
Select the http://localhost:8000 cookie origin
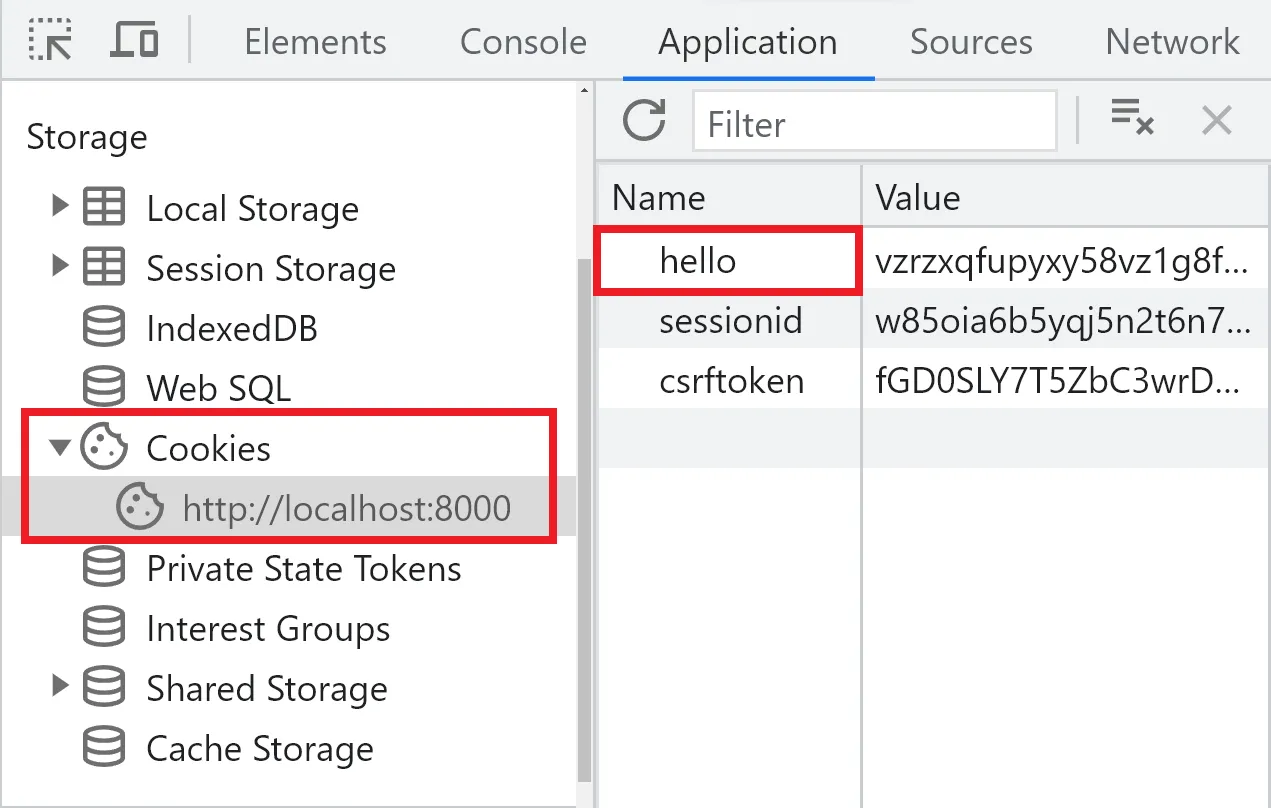(x=346, y=508)
